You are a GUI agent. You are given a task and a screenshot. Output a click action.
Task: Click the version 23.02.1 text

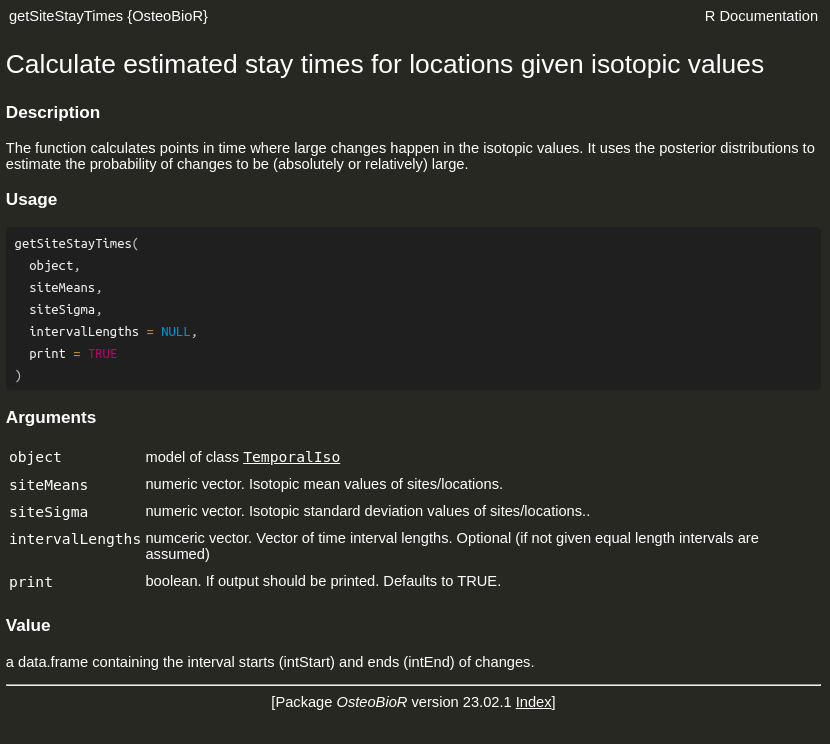point(462,702)
